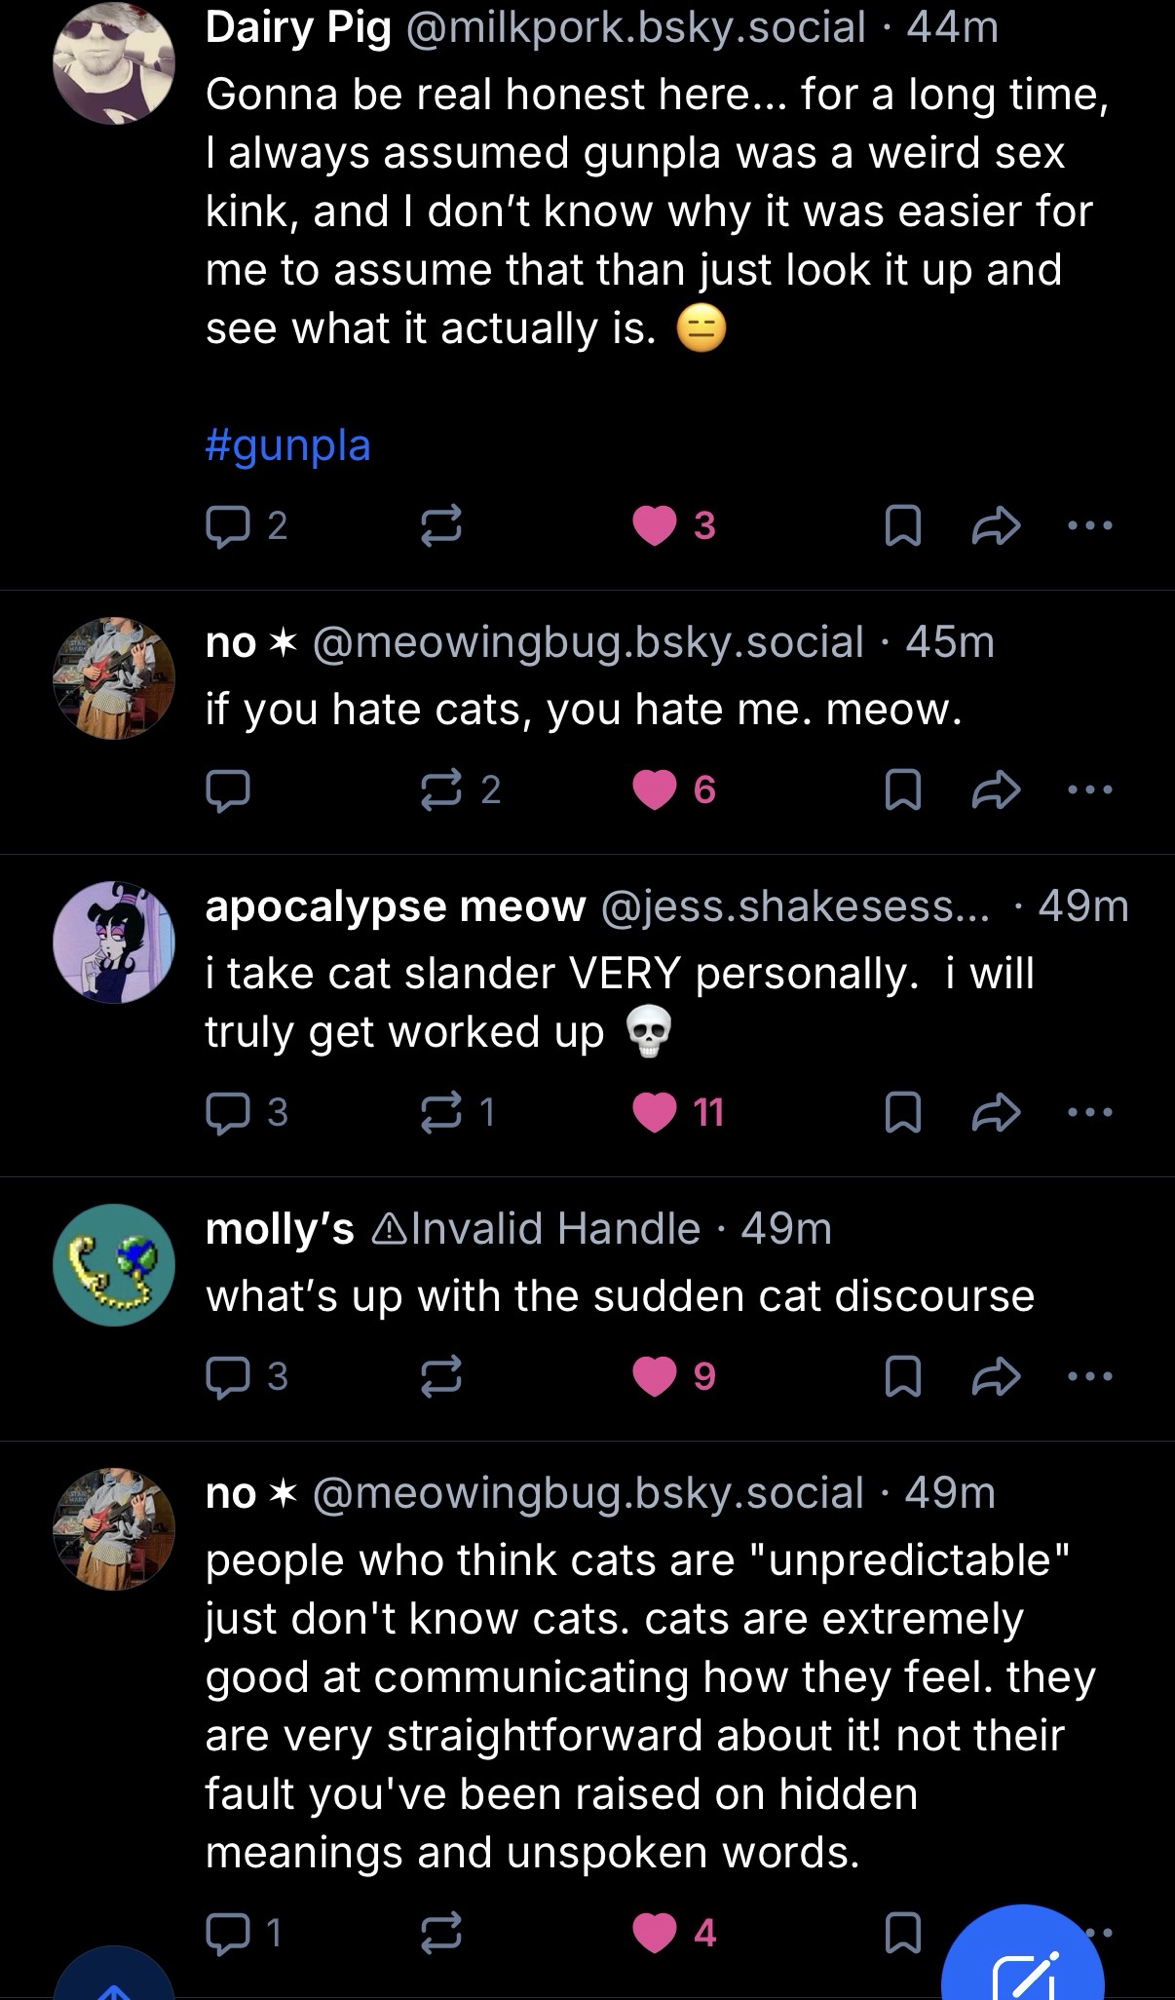
Task: Repost Dairy Pig's gunpla post
Action: 441,526
